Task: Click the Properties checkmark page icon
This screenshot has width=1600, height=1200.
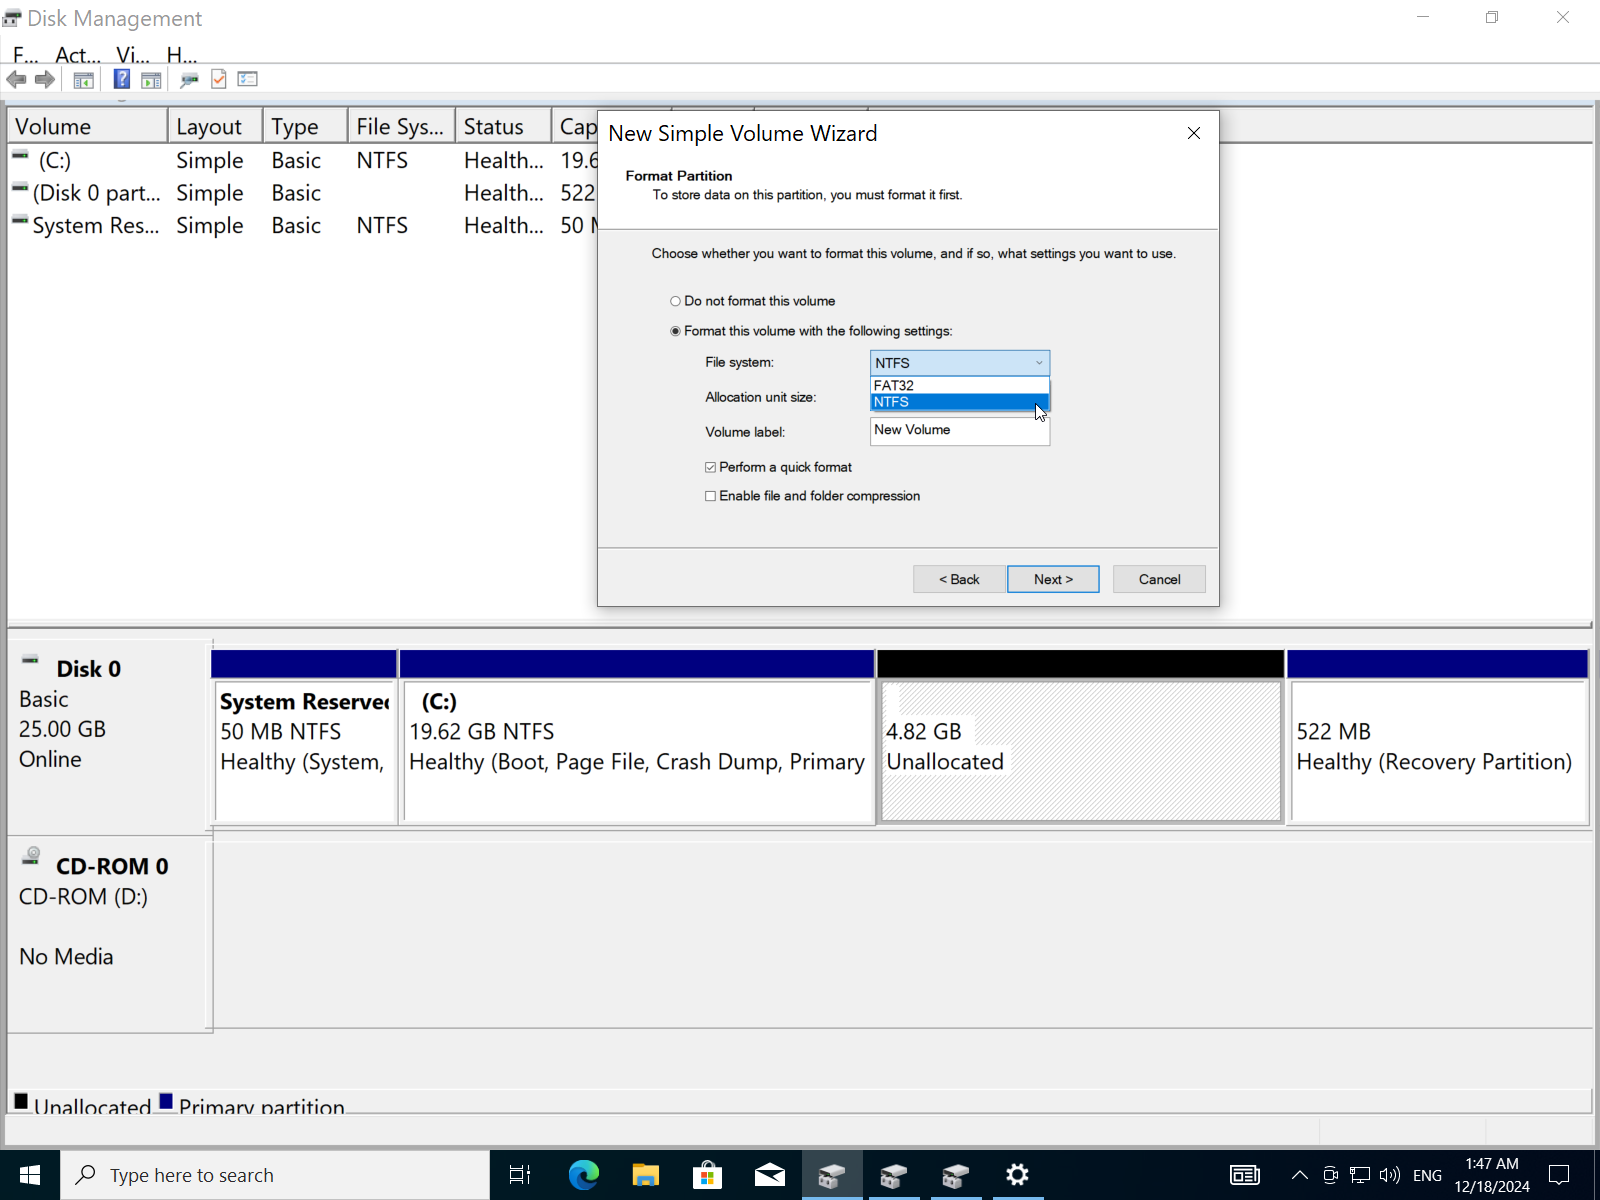Action: 219,79
